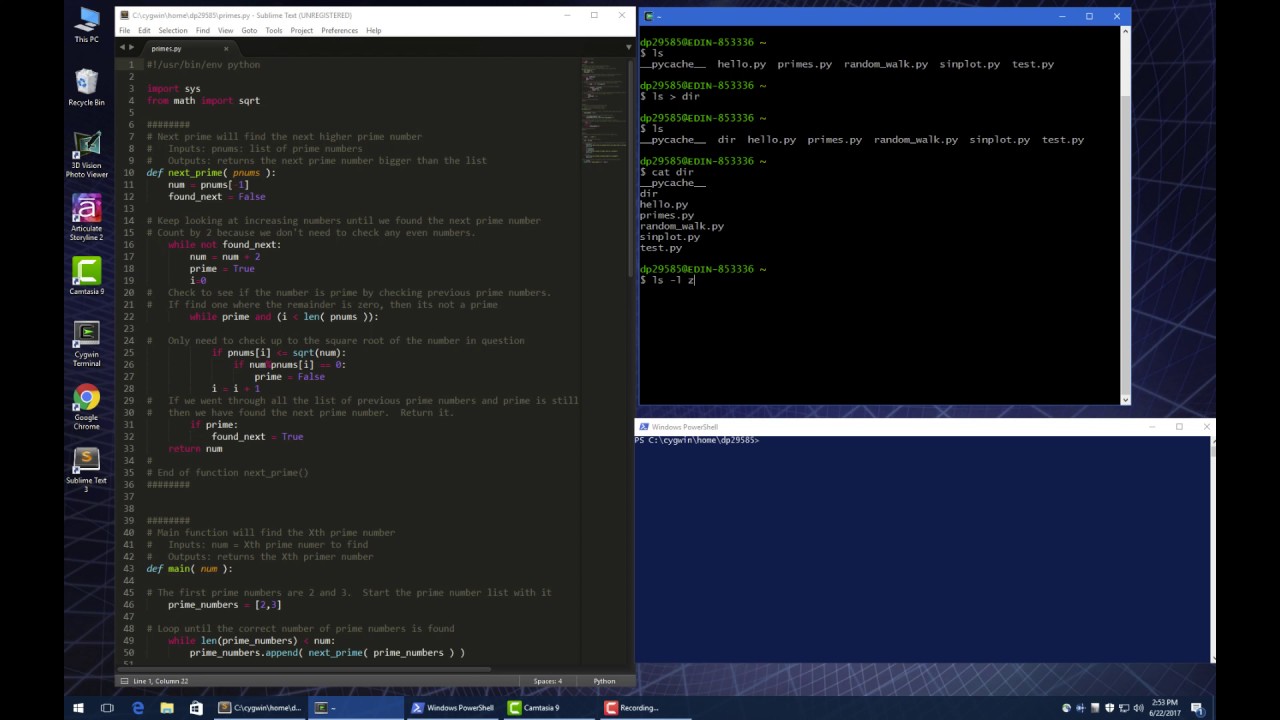The image size is (1280, 720).
Task: Open Sublime Text View menu
Action: (226, 30)
